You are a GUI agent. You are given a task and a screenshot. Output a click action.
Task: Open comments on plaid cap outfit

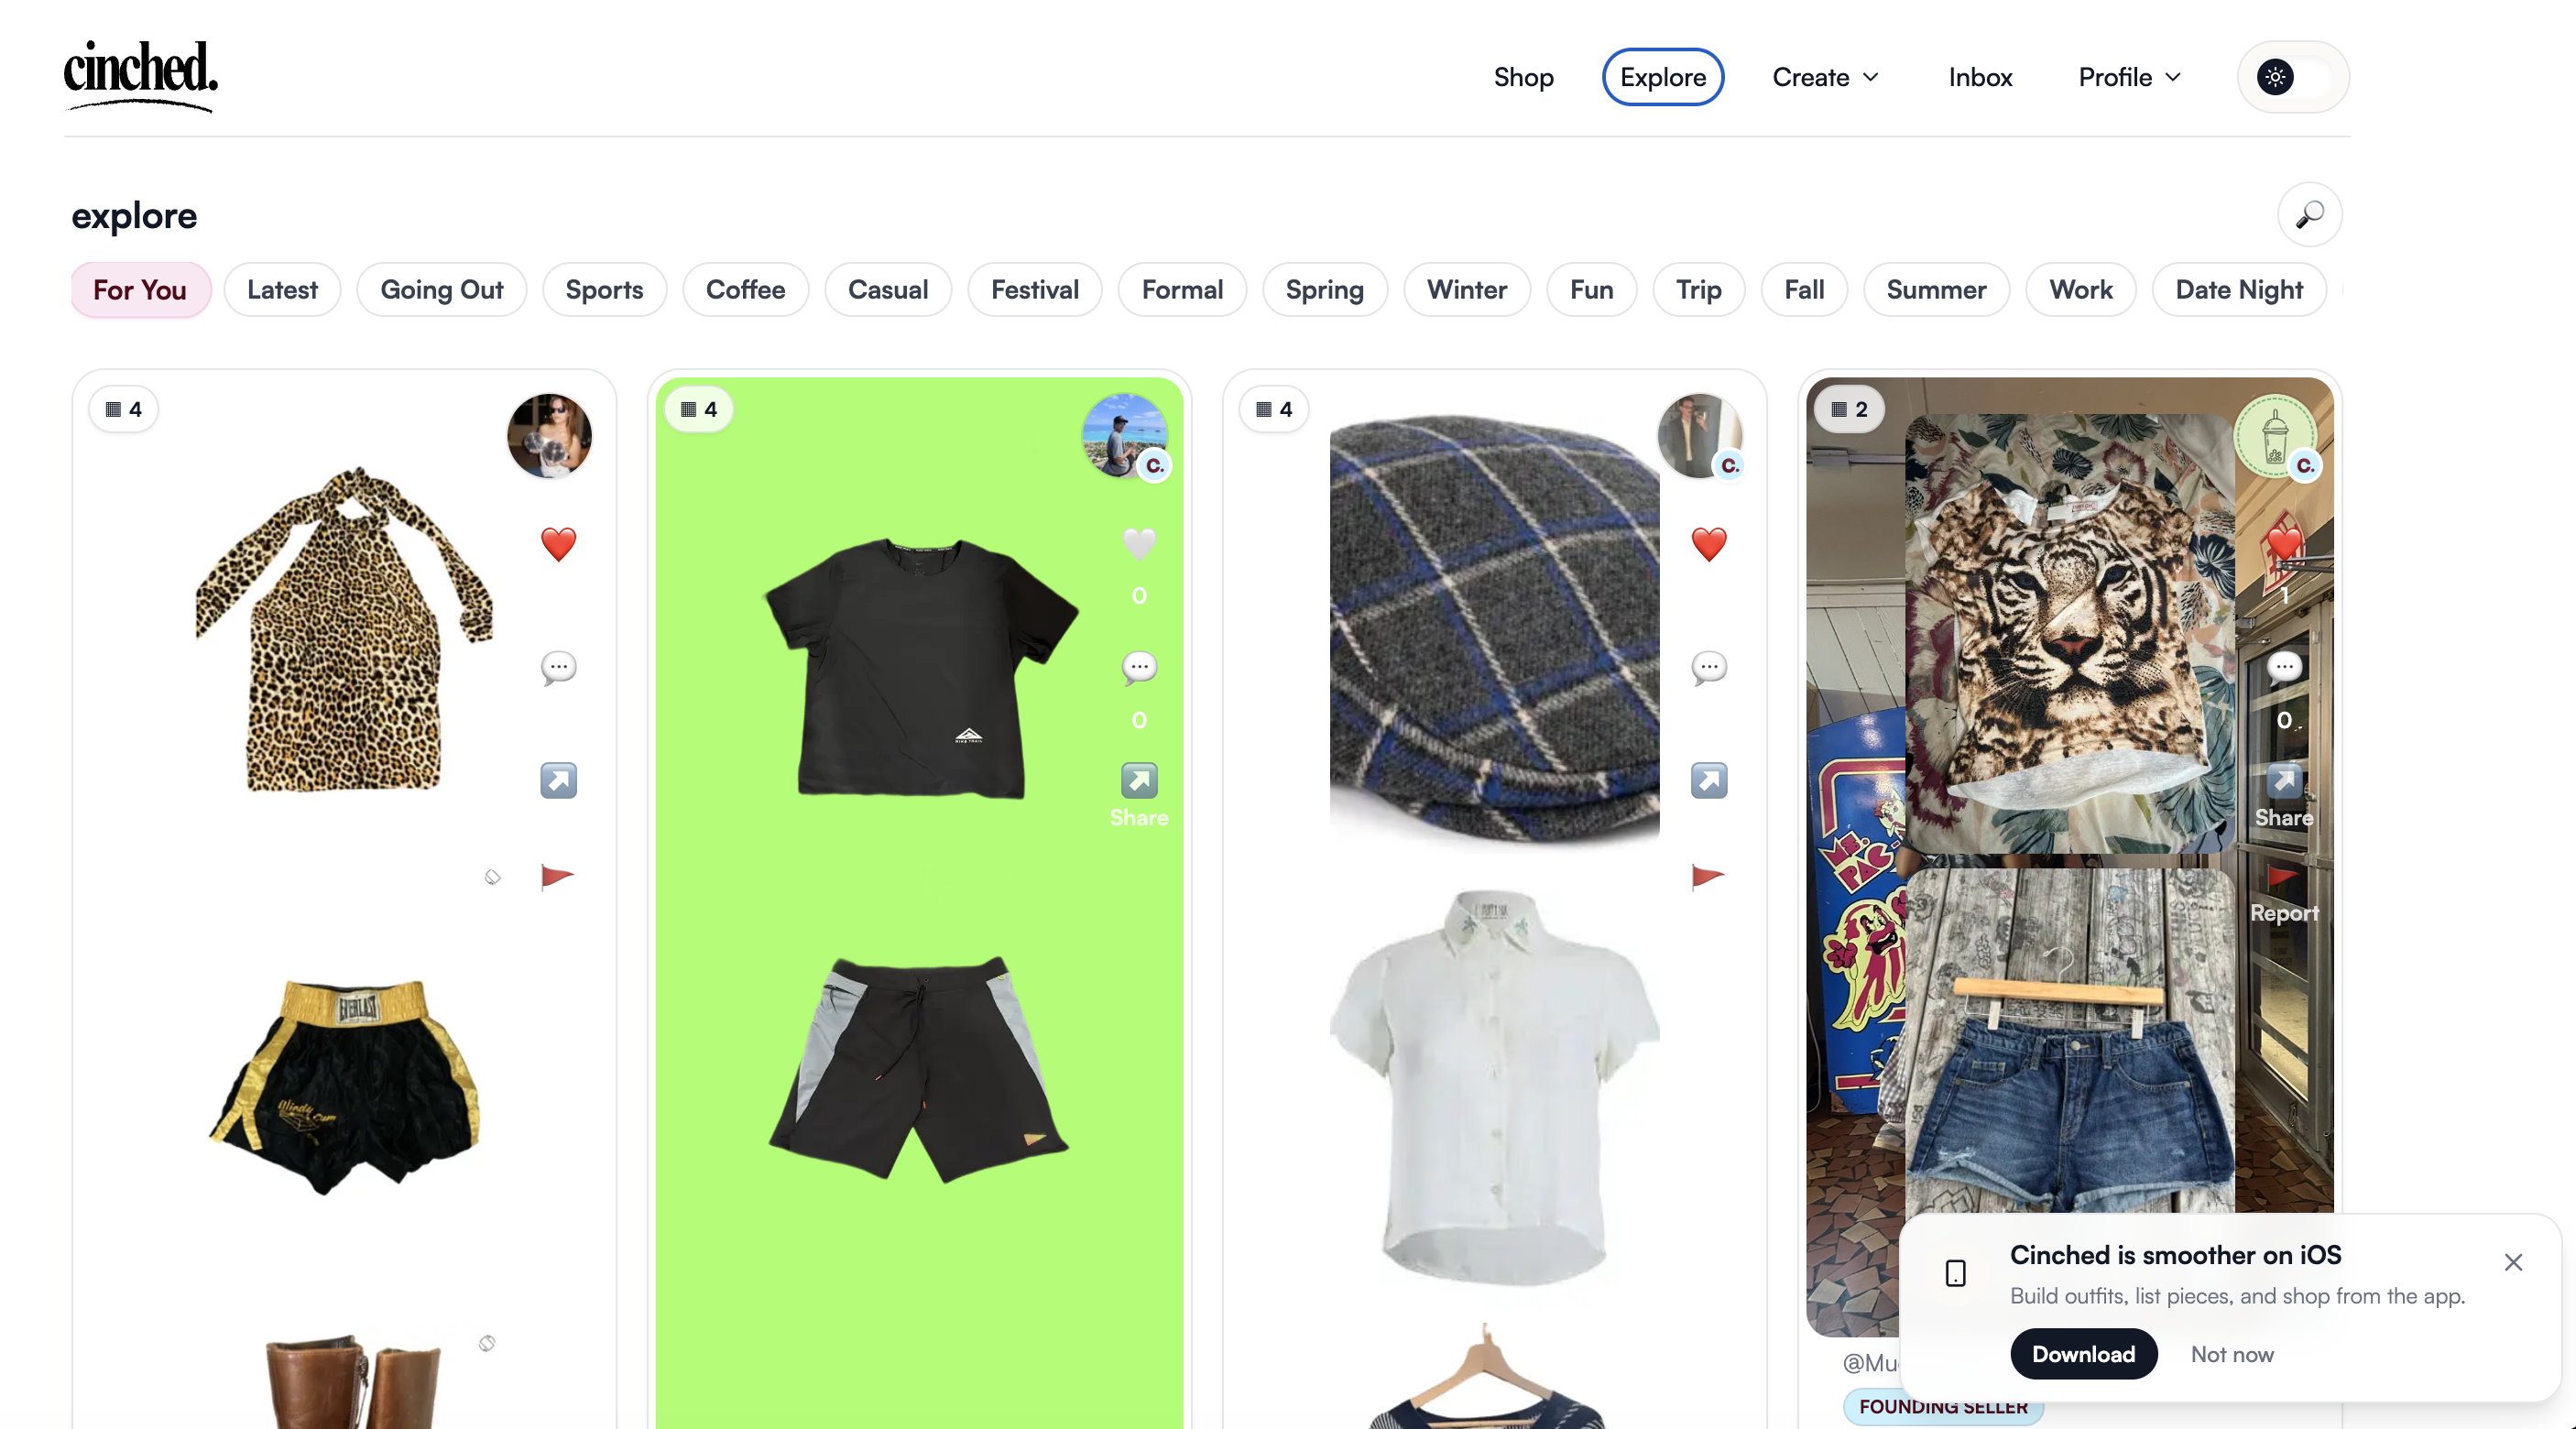pos(1709,667)
